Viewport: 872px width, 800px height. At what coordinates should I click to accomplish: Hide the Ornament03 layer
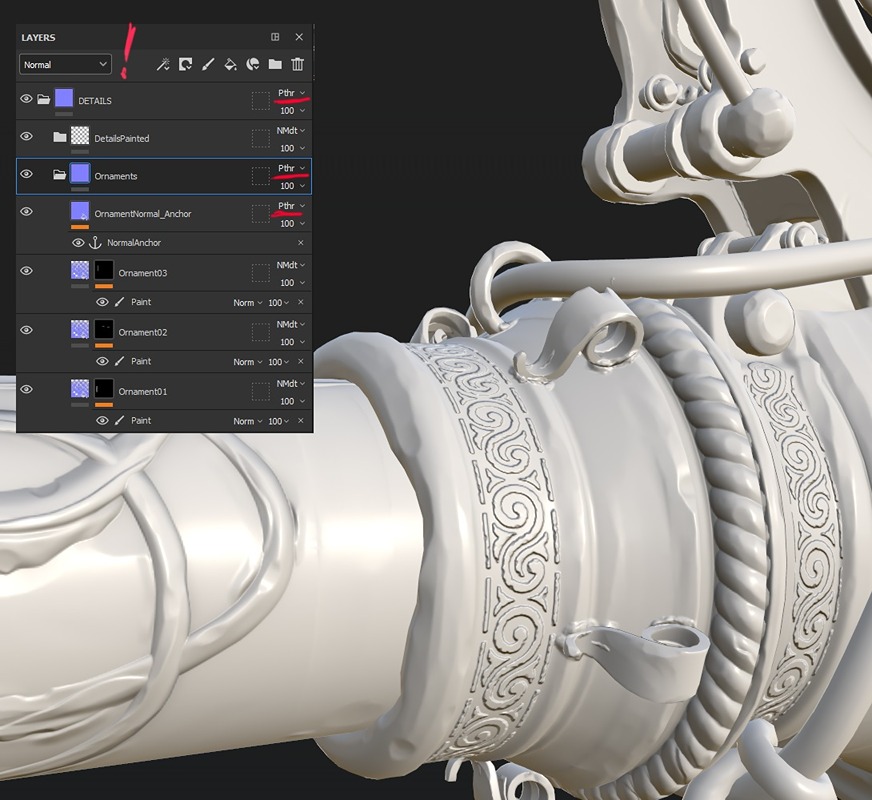(26, 271)
